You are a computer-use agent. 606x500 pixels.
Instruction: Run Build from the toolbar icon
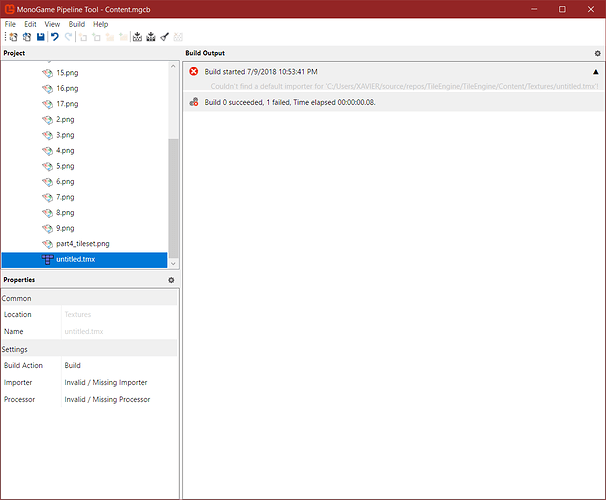pos(138,37)
